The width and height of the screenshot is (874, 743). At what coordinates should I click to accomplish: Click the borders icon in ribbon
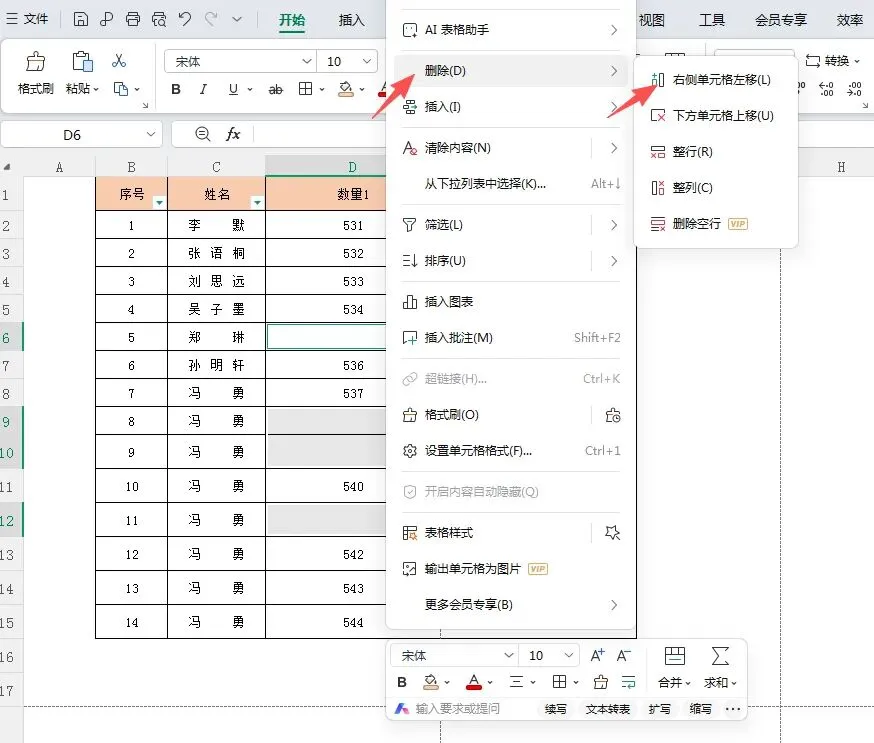tap(305, 89)
